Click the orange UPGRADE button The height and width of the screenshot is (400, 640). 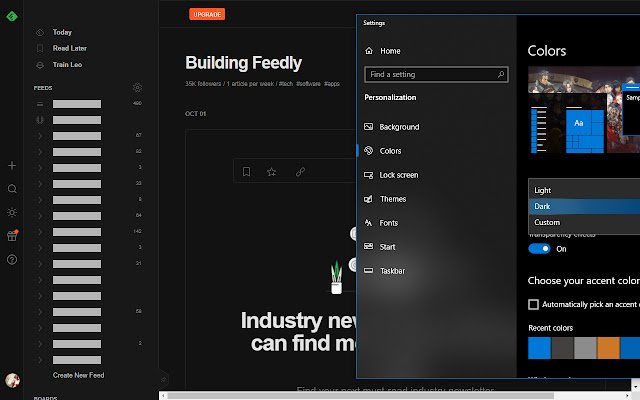tap(207, 14)
